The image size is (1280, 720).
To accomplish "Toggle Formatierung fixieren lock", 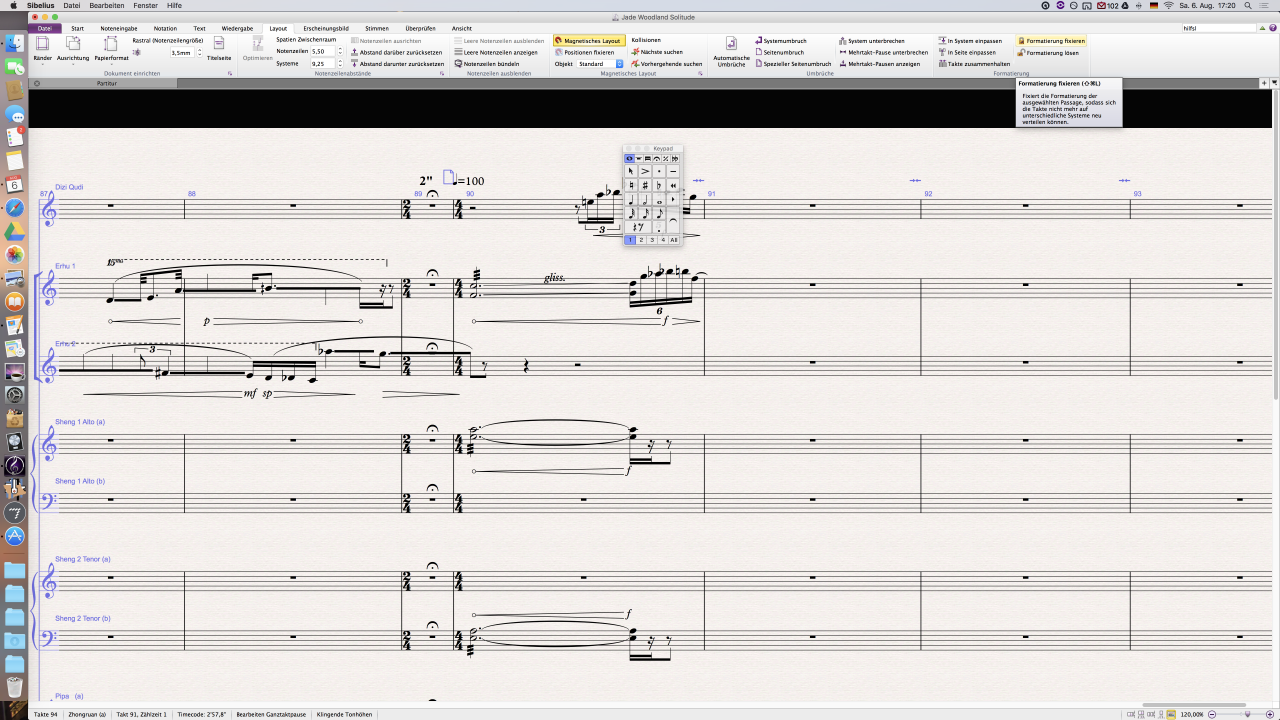I will point(1051,41).
